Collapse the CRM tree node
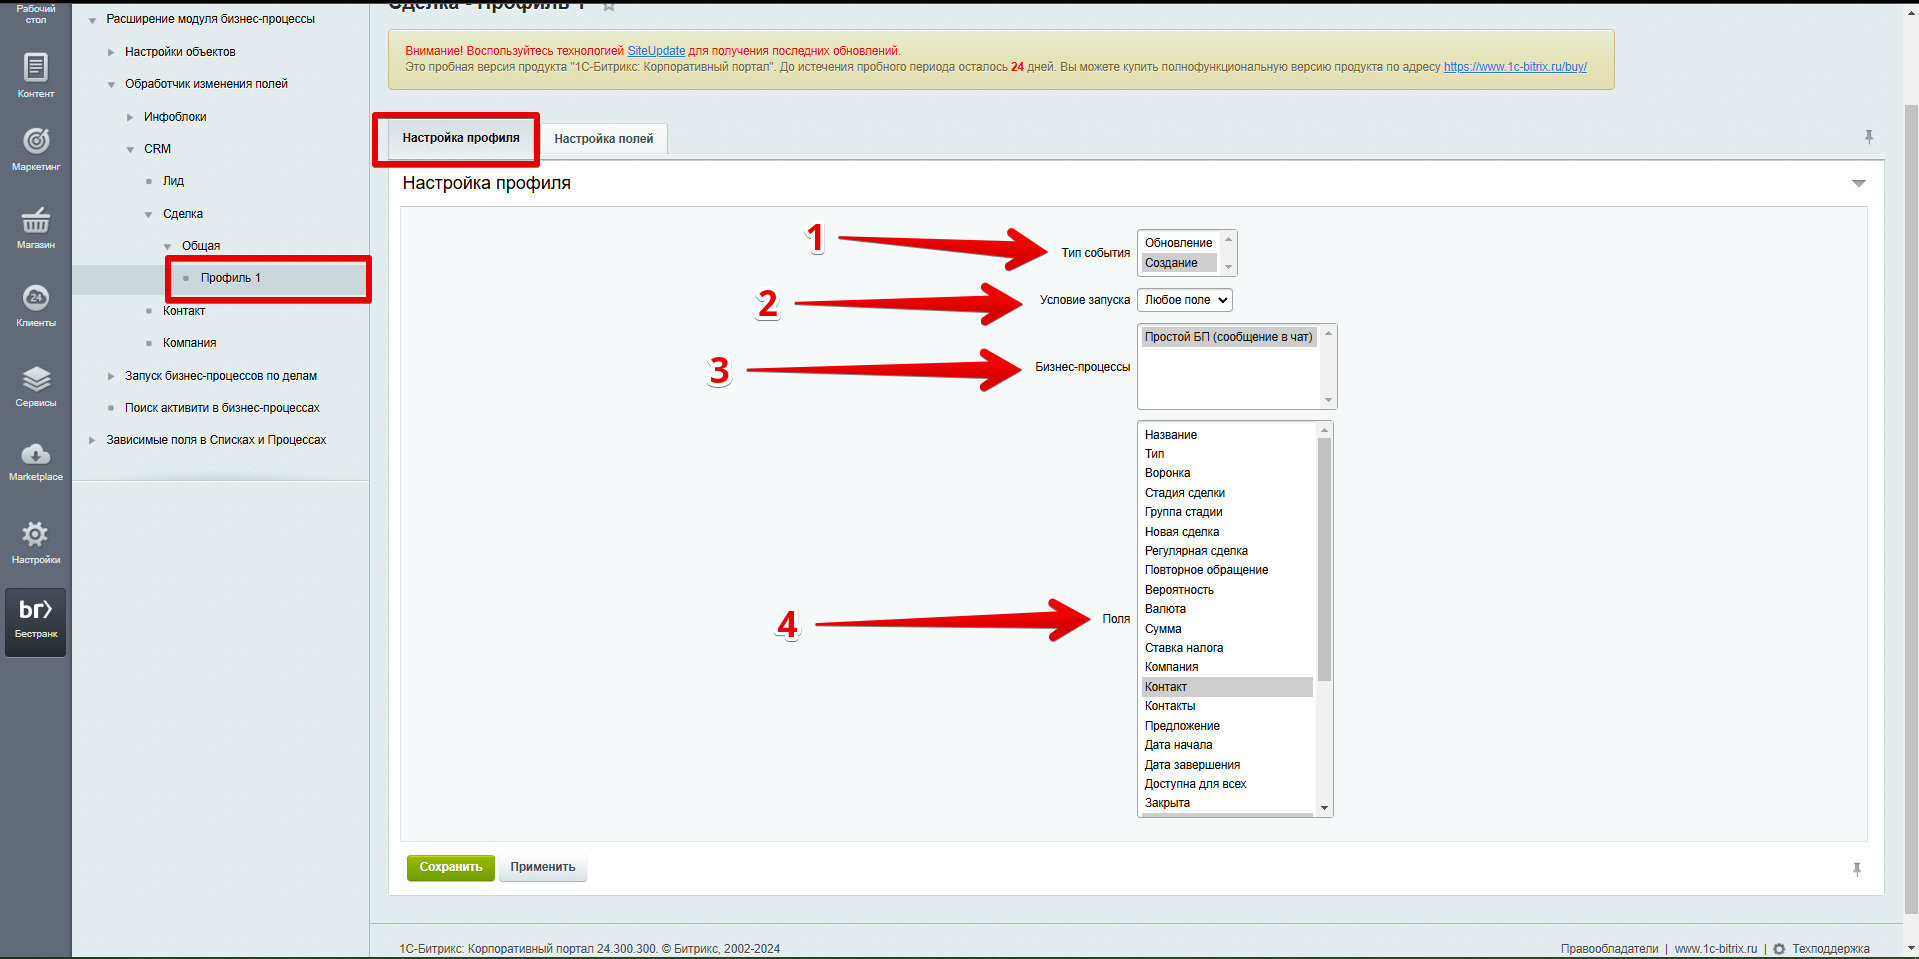Screen dimensions: 1919x959 (130, 150)
